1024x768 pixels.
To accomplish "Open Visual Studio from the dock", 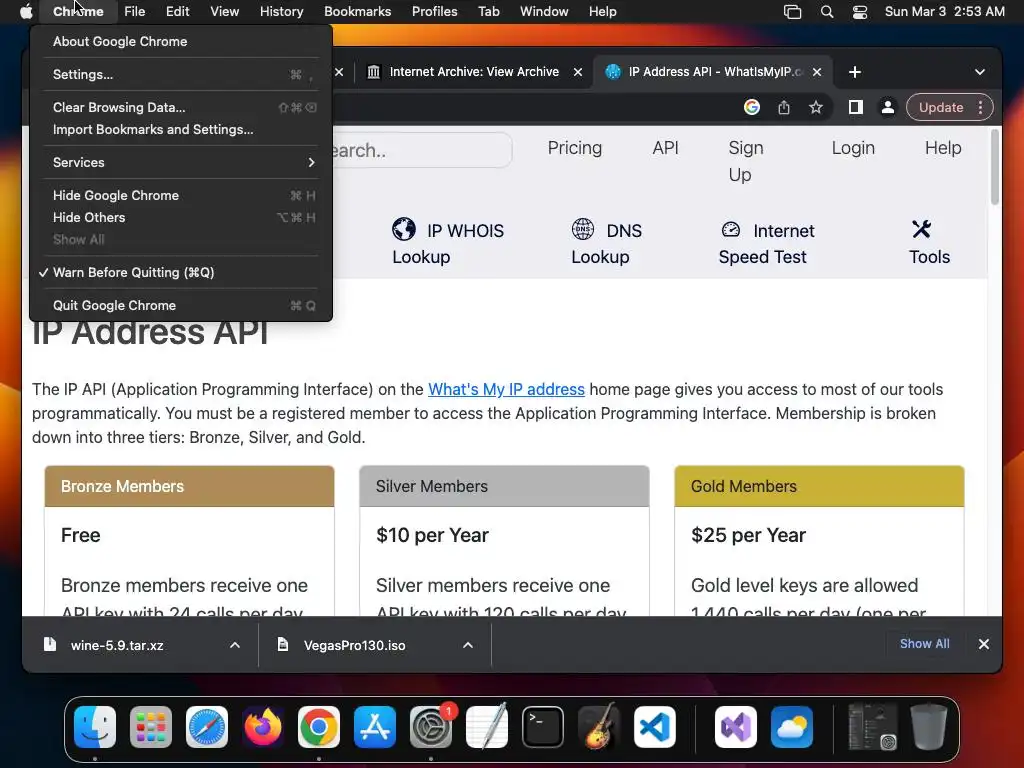I will 736,727.
